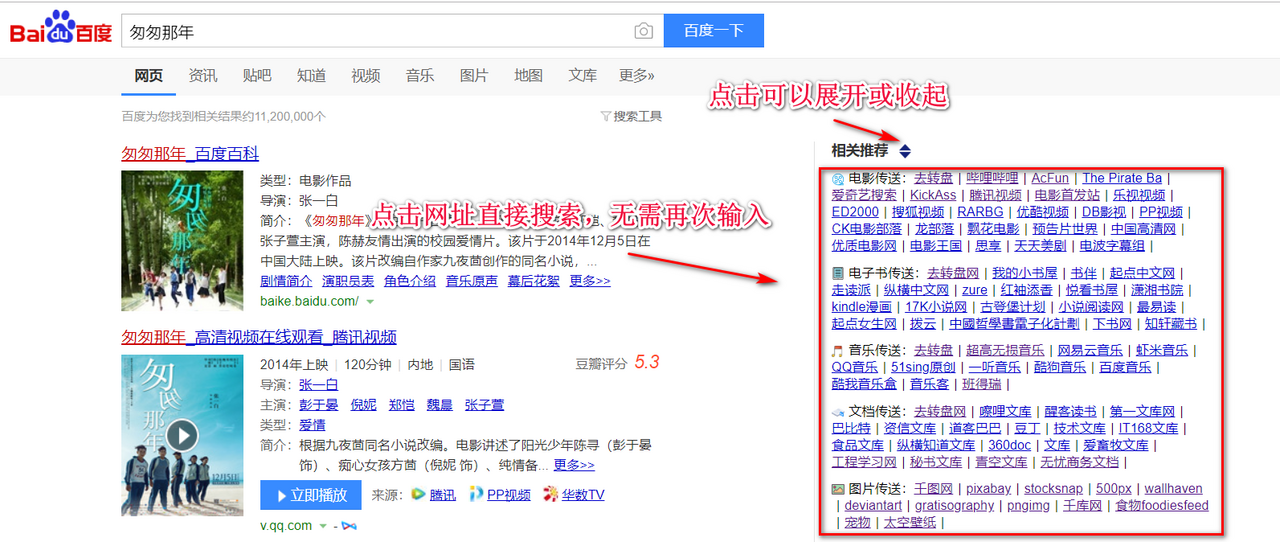The image size is (1280, 542).
Task: Open dropdown arrow beside baike.baidu.com
Action: pyautogui.click(x=370, y=302)
